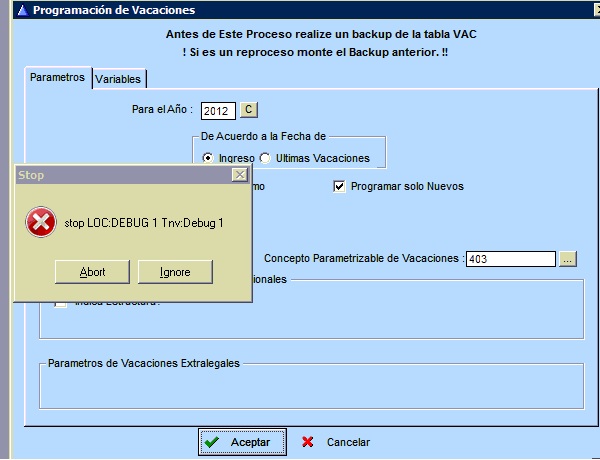Choose the Ultimas Vacaciones radio option
The width and height of the screenshot is (600, 460).
coord(266,158)
